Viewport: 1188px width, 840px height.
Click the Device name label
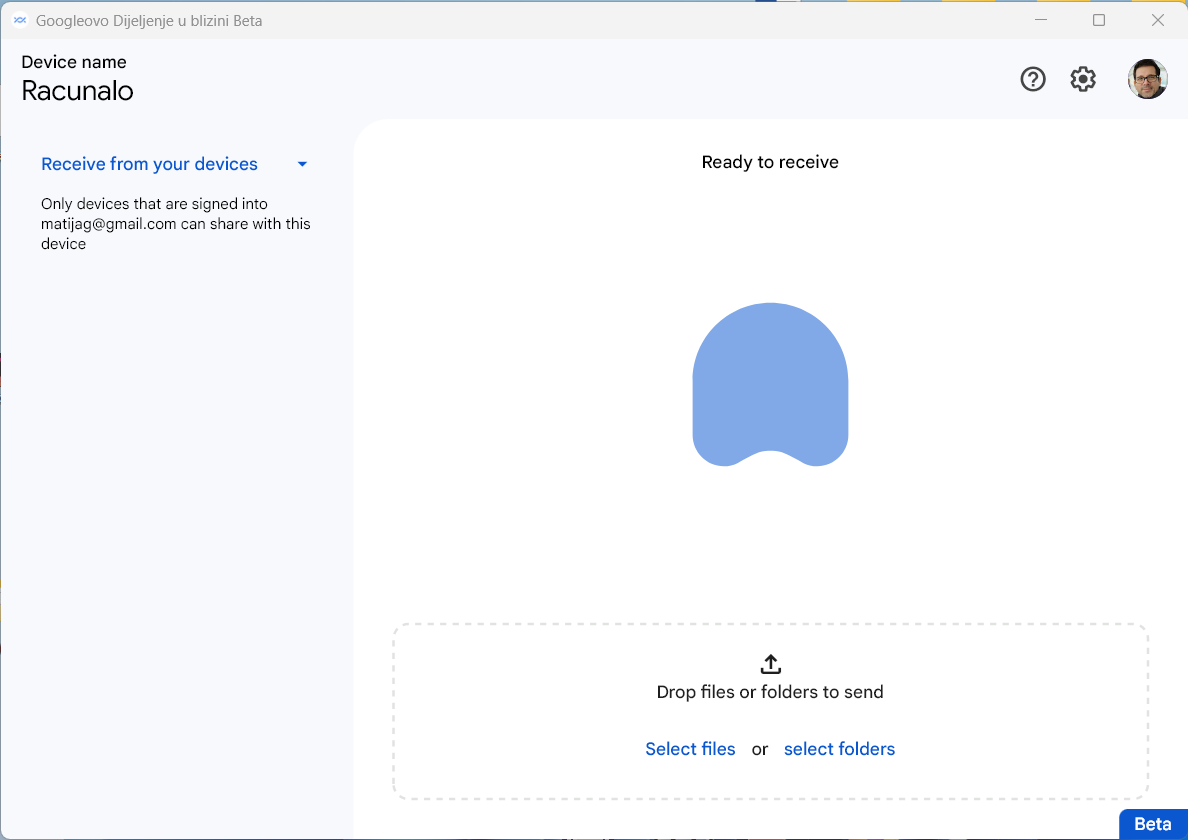pos(74,62)
